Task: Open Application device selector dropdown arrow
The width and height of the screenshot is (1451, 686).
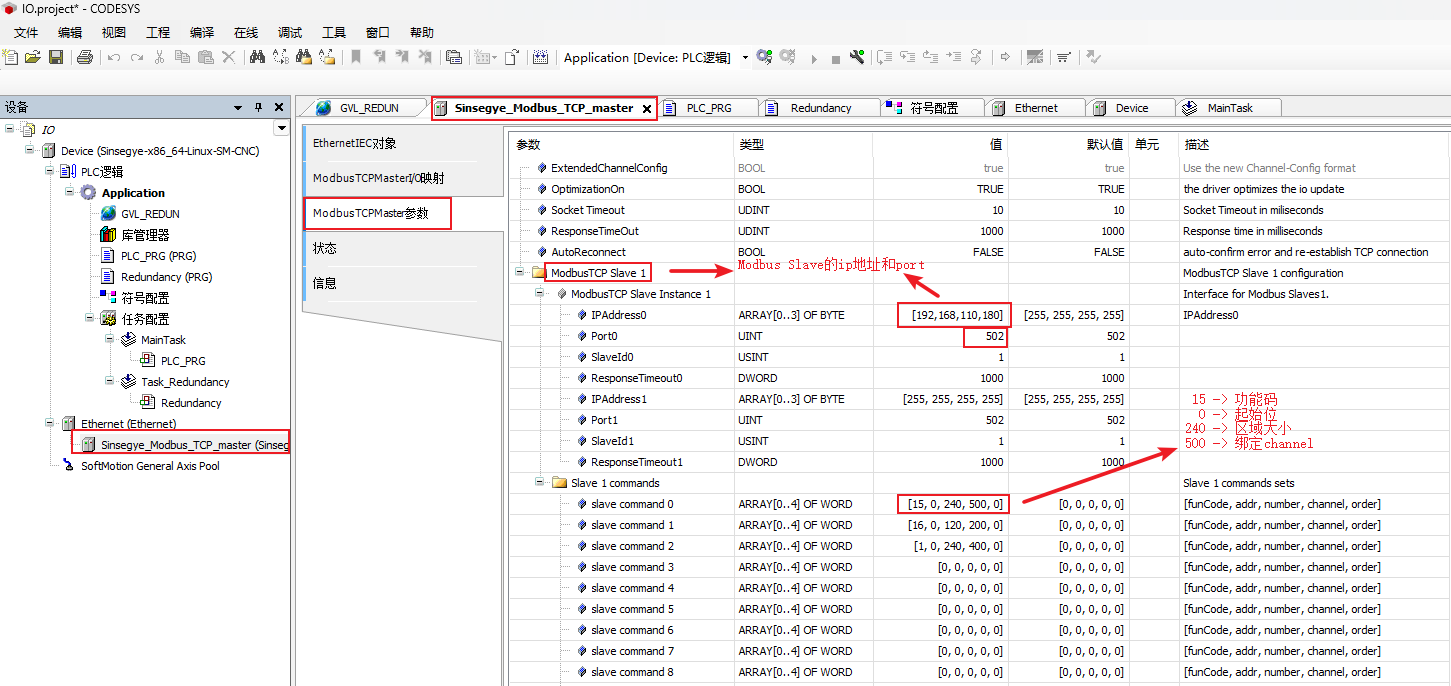Action: click(745, 58)
